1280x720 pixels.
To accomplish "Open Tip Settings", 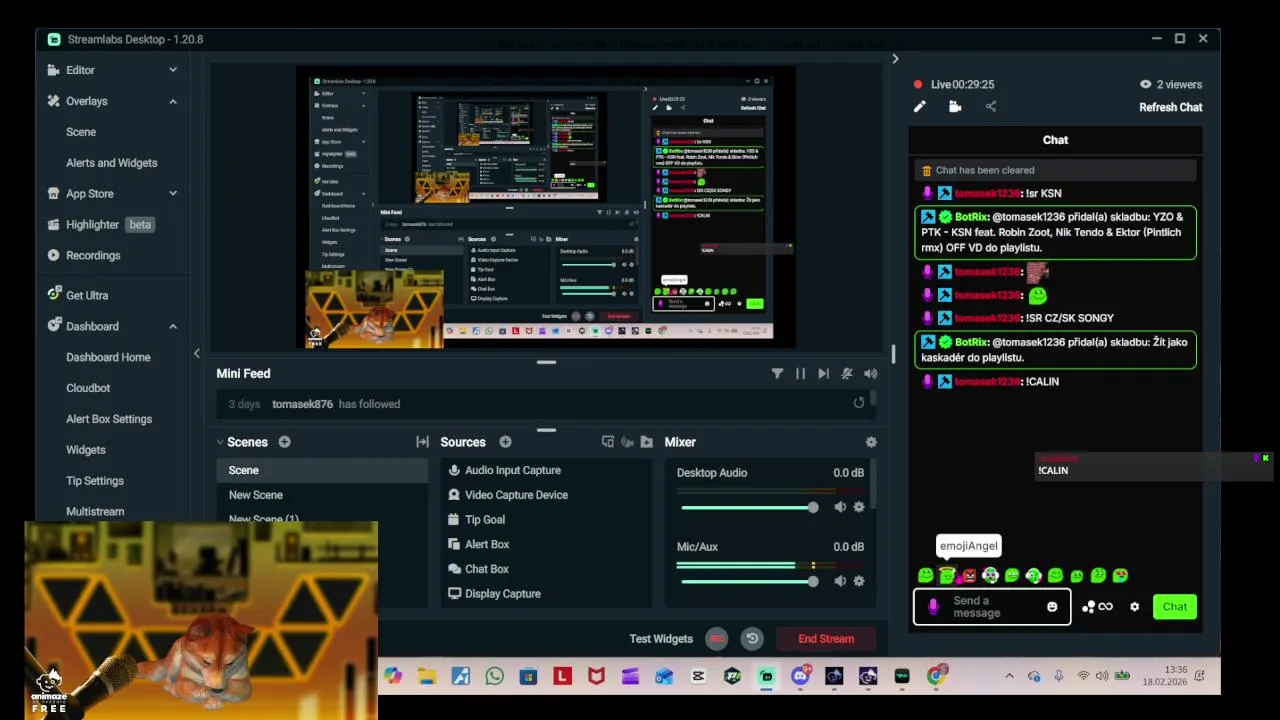I will click(x=95, y=481).
